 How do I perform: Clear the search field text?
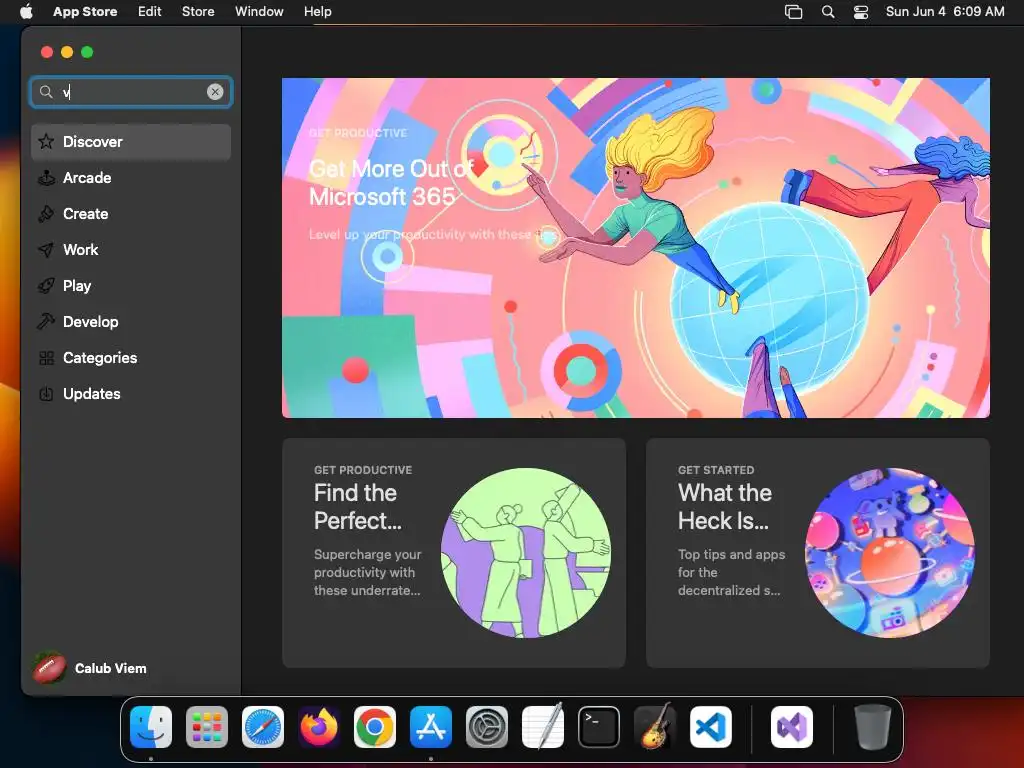tap(215, 92)
